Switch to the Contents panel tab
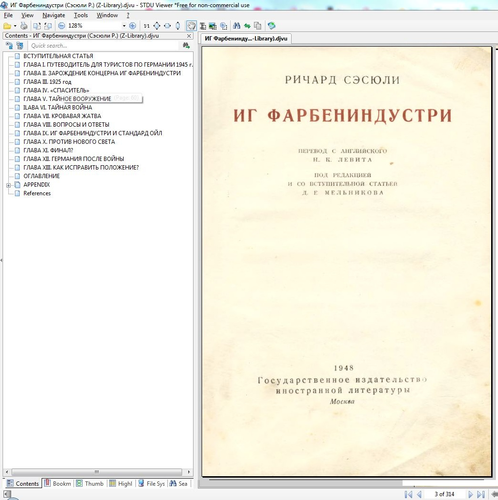The image size is (498, 500). coord(23,483)
